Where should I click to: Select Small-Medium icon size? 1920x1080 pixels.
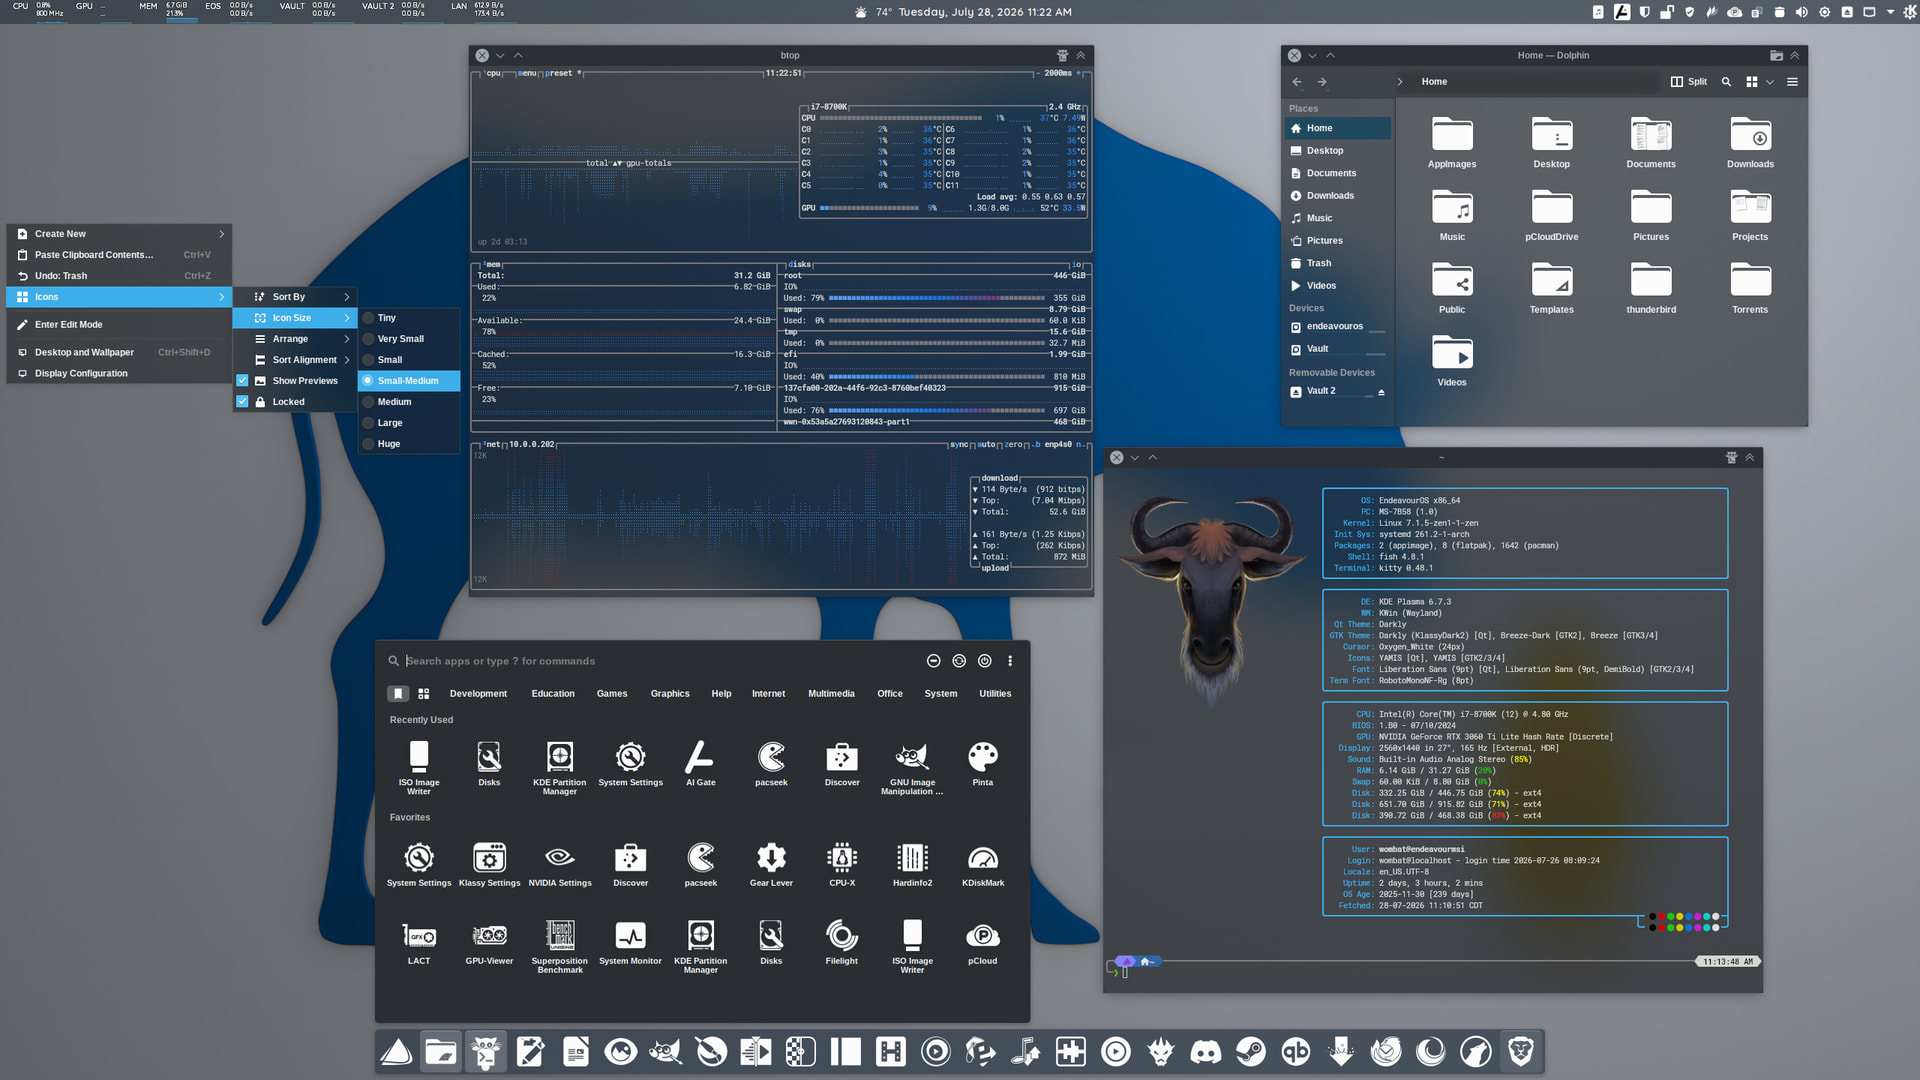[409, 381]
